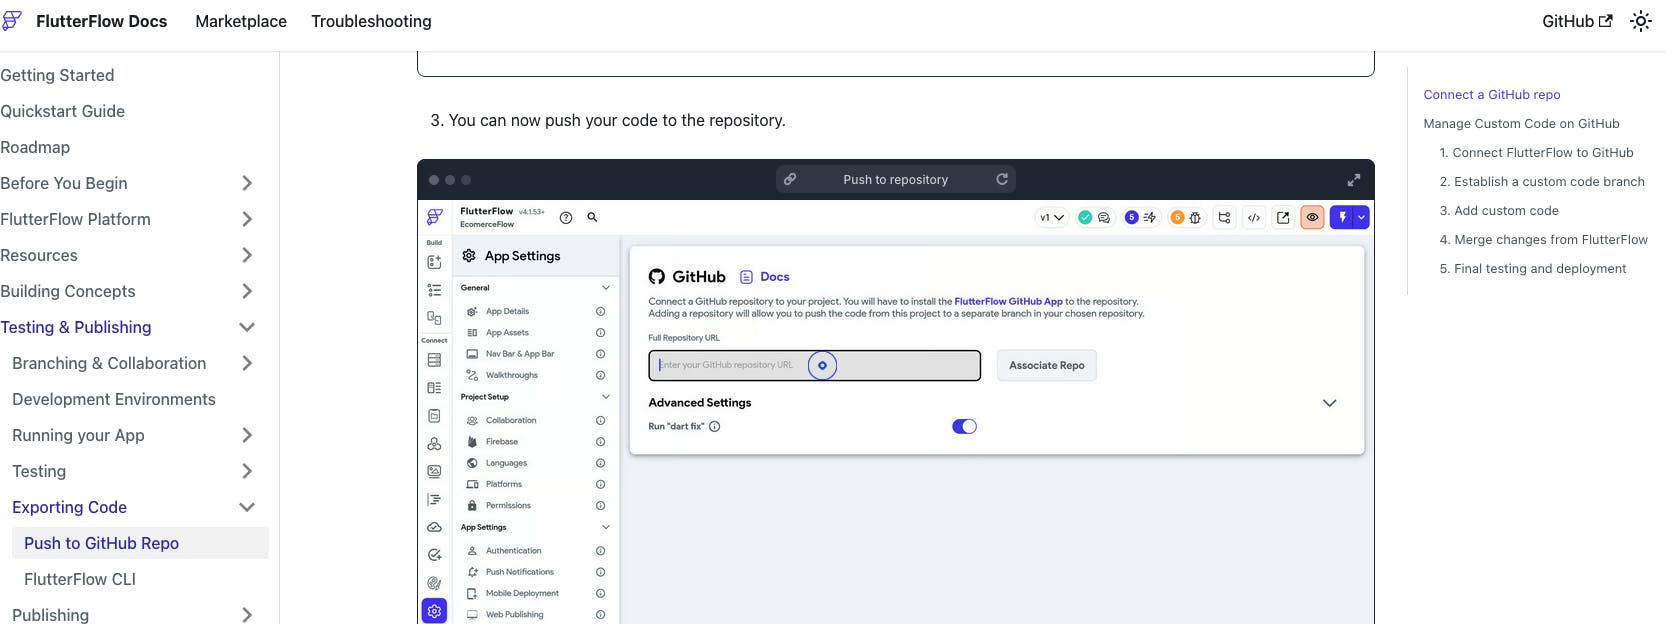
Task: Open the FlutterFlow GitHub App link
Action: (1008, 301)
